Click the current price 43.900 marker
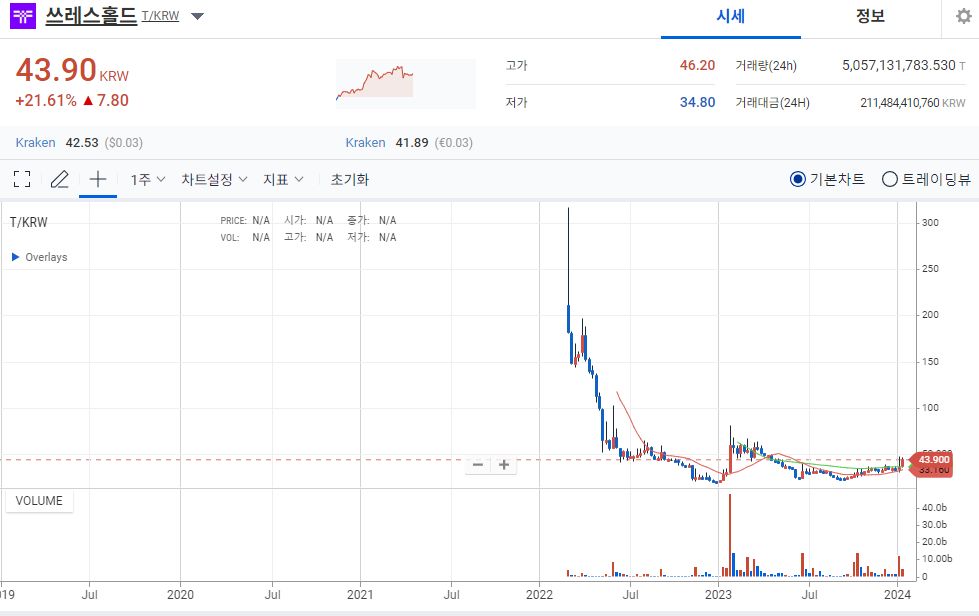Image resolution: width=979 pixels, height=616 pixels. tap(931, 460)
